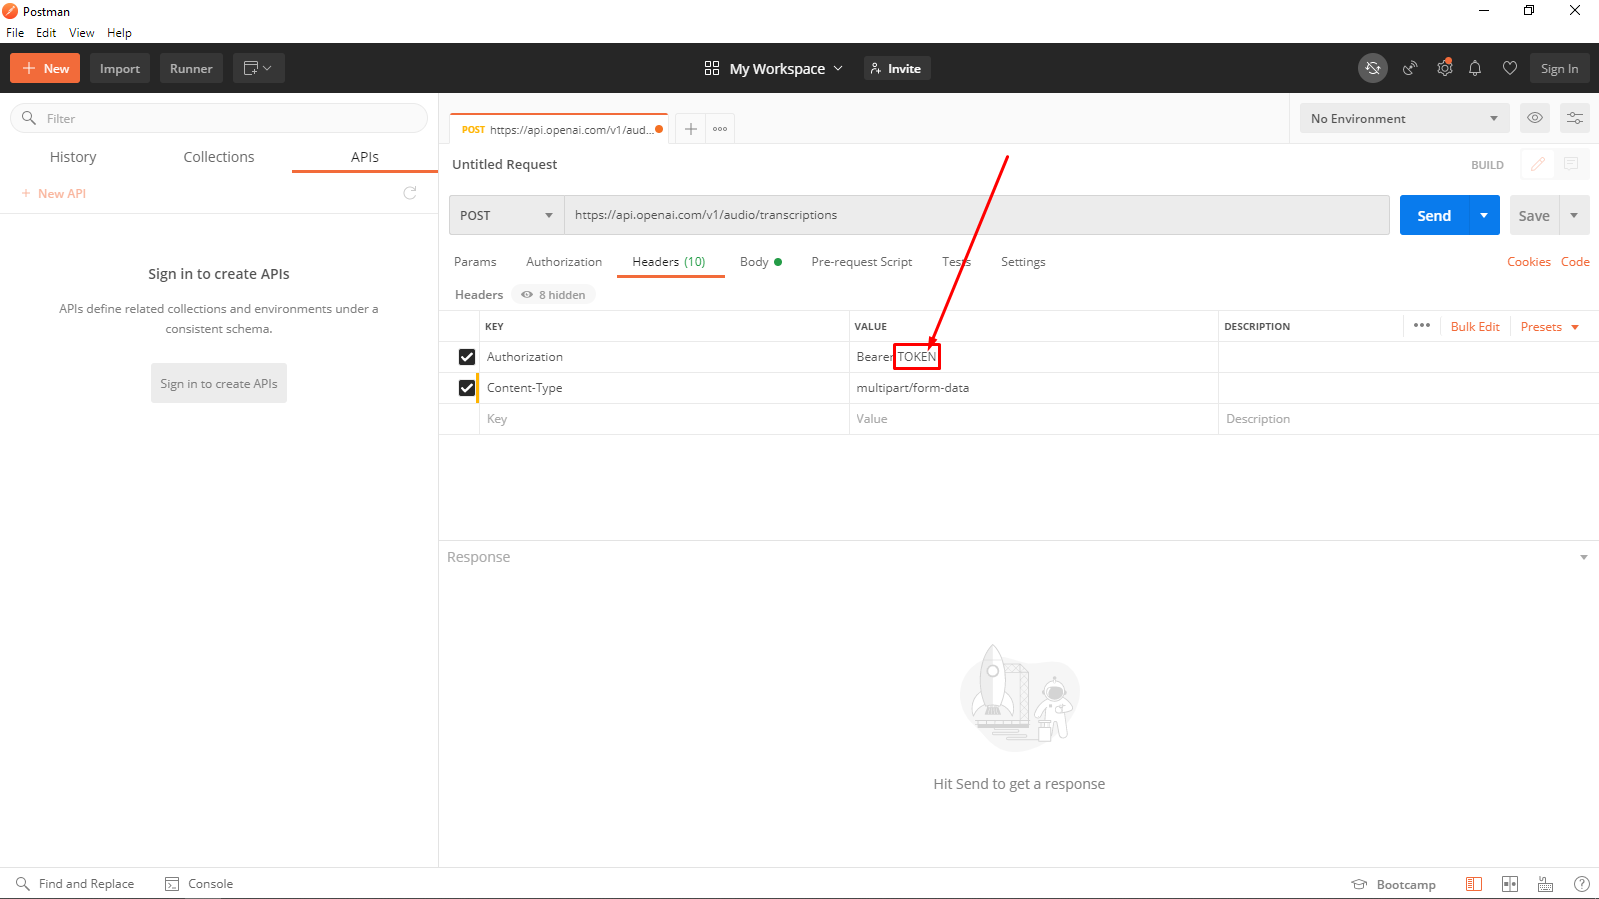Toggle sidebar layout icon in status bar
1599x899 pixels.
point(1474,884)
